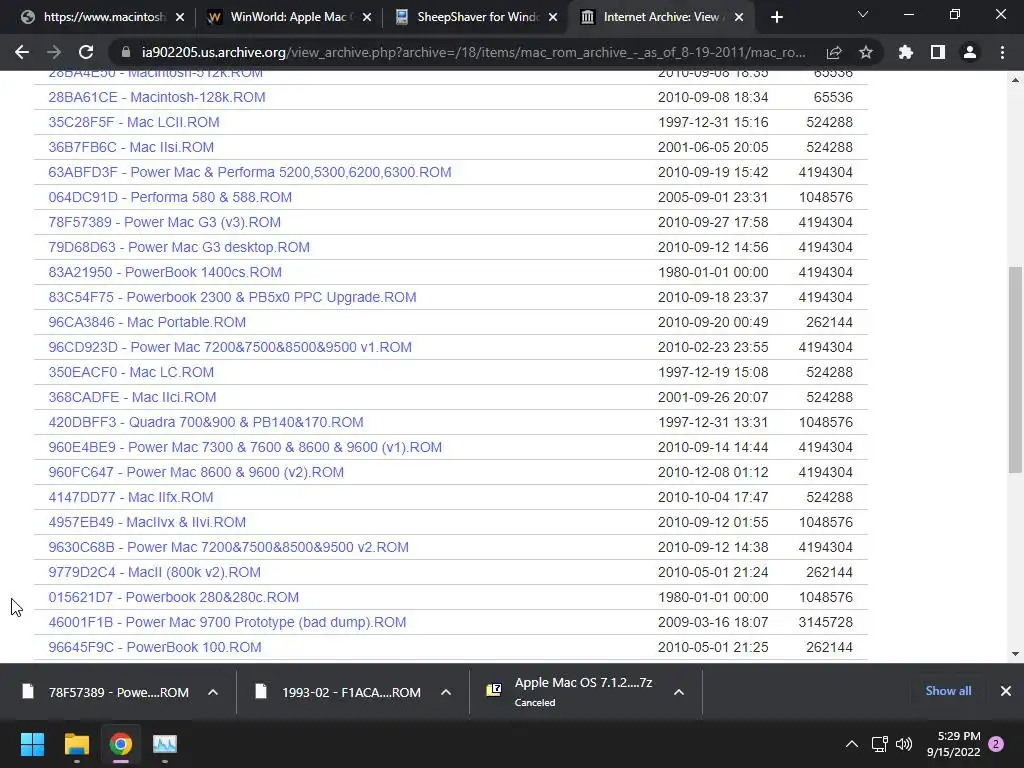Download Power Mac G3 desktop.ROM
1024x768 pixels.
coord(179,247)
